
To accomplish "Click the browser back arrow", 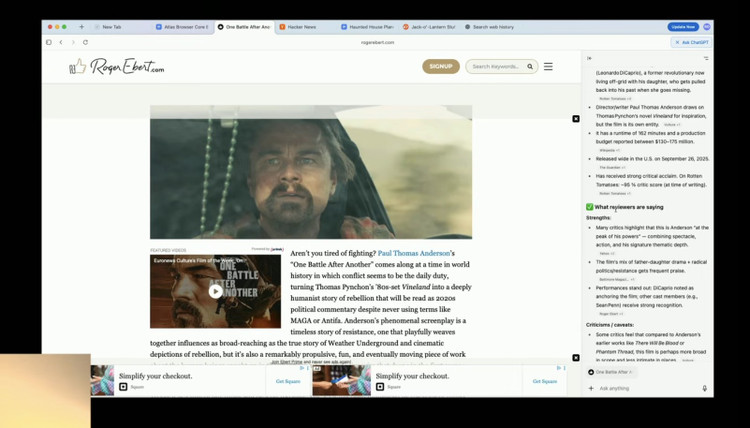I will 61,42.
